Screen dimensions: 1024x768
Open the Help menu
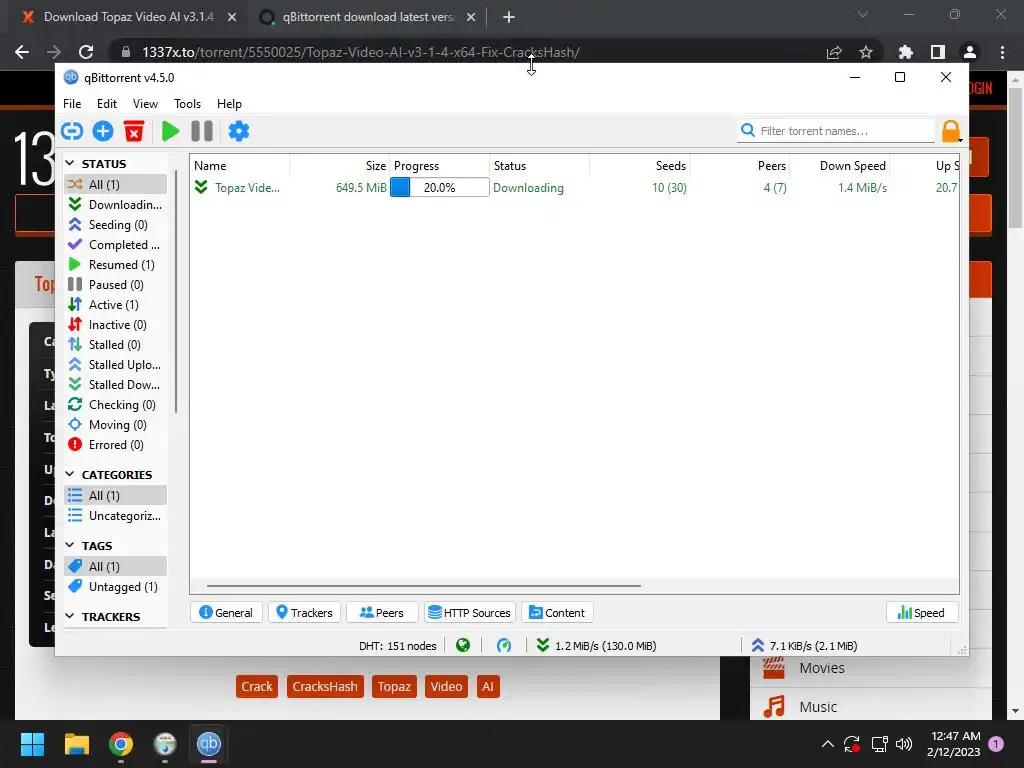pos(229,104)
